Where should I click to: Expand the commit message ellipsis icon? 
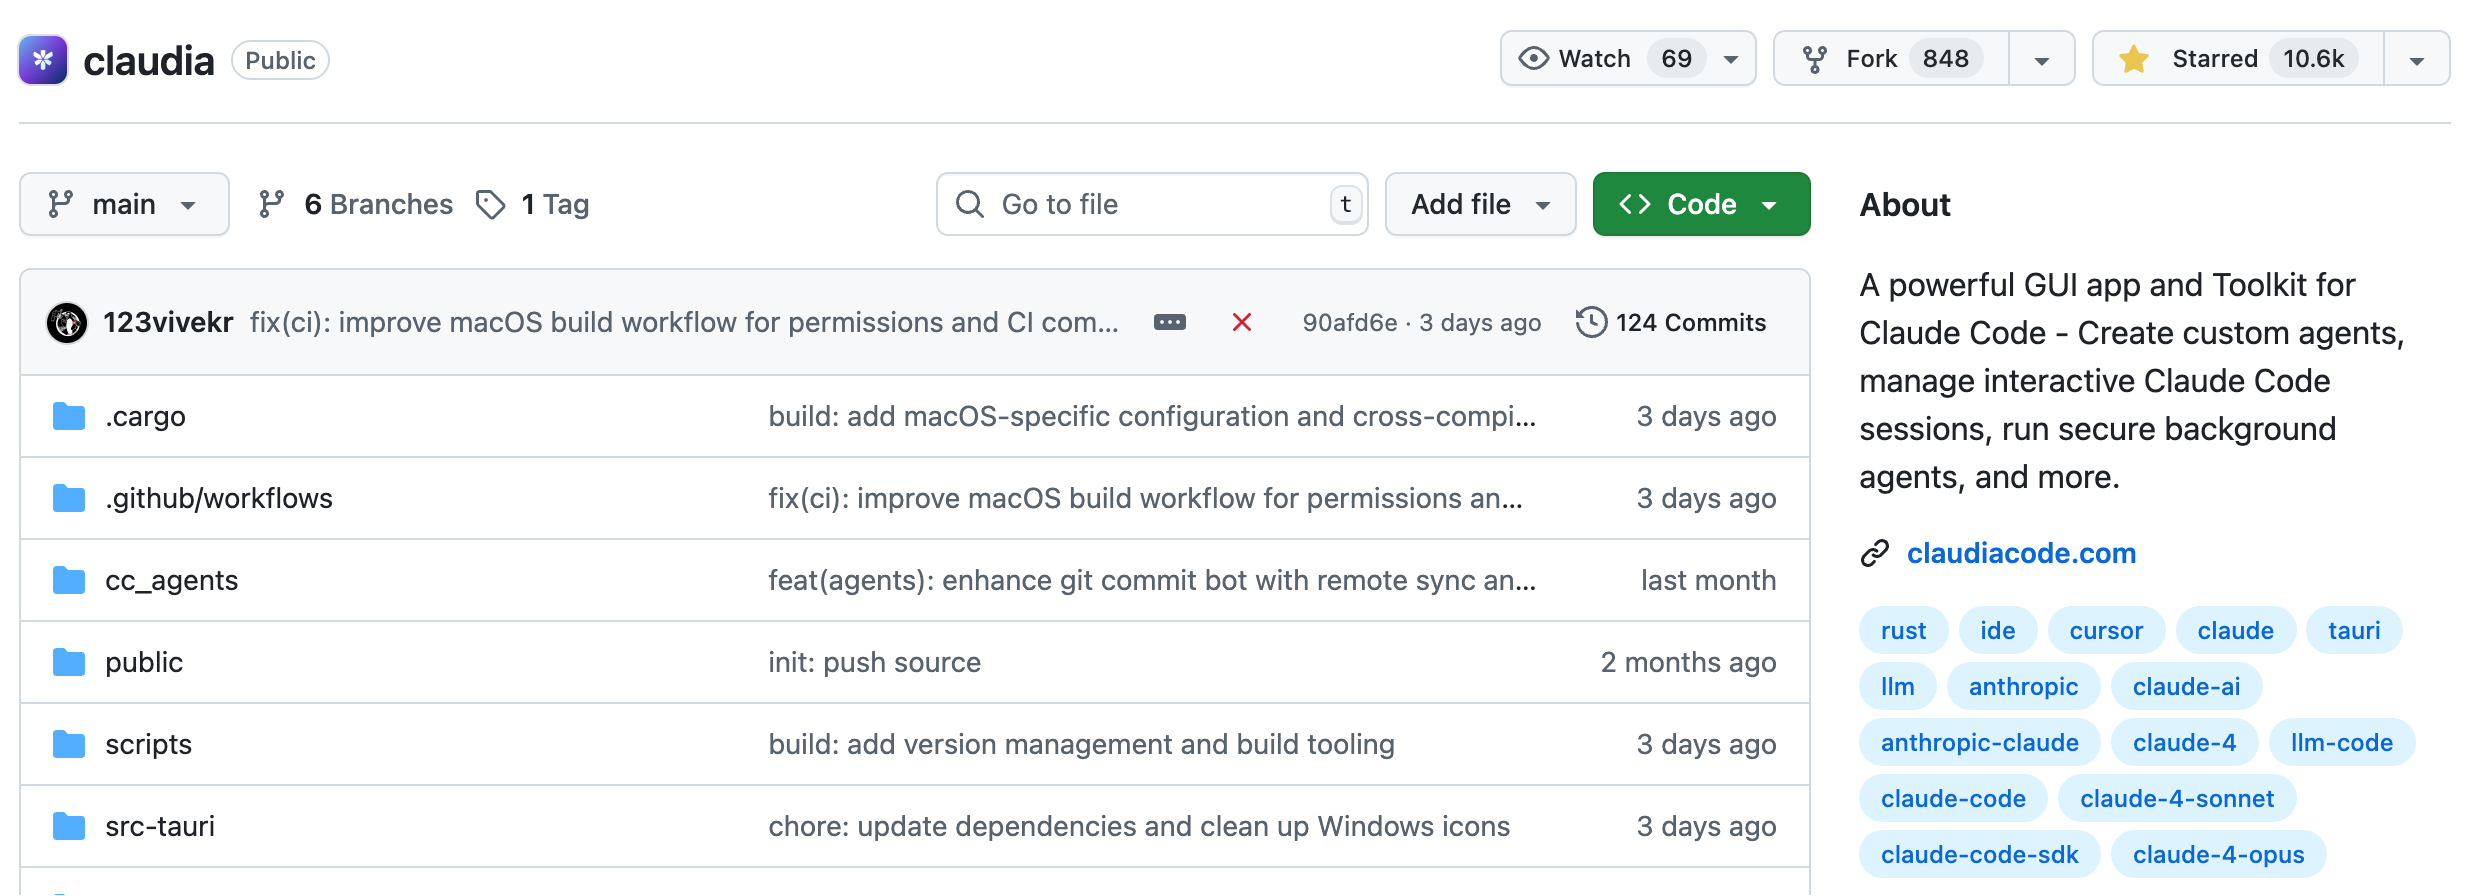point(1170,322)
